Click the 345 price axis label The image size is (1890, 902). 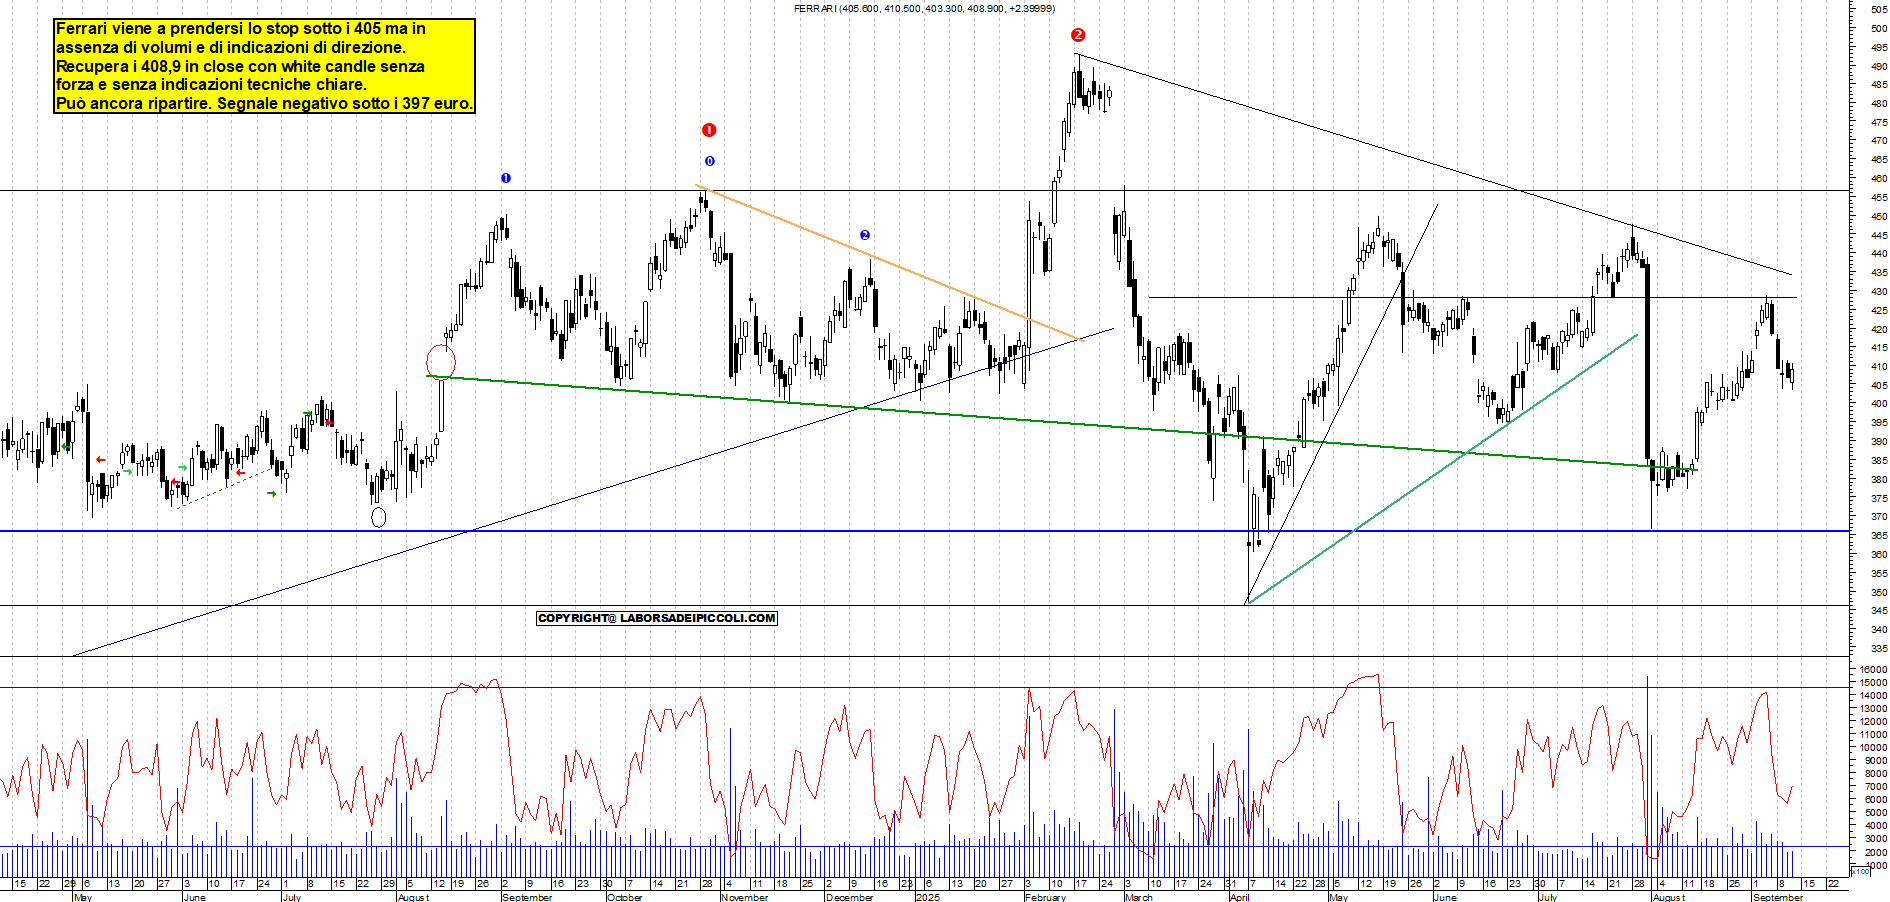(x=1878, y=611)
